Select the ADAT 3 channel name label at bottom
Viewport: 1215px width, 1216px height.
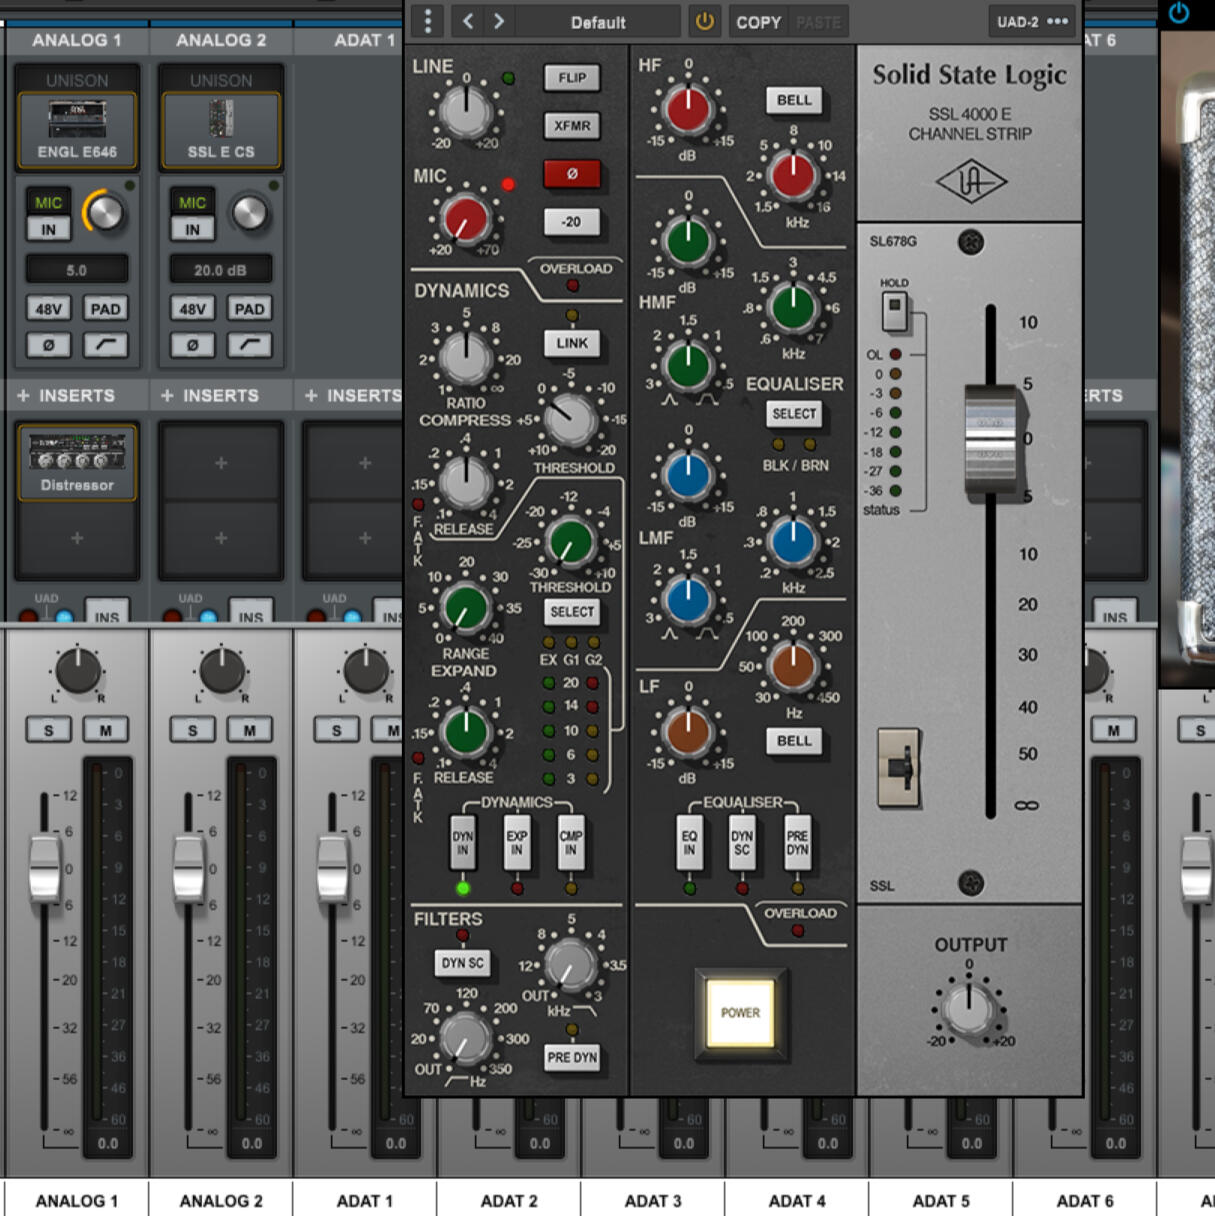pos(653,1200)
